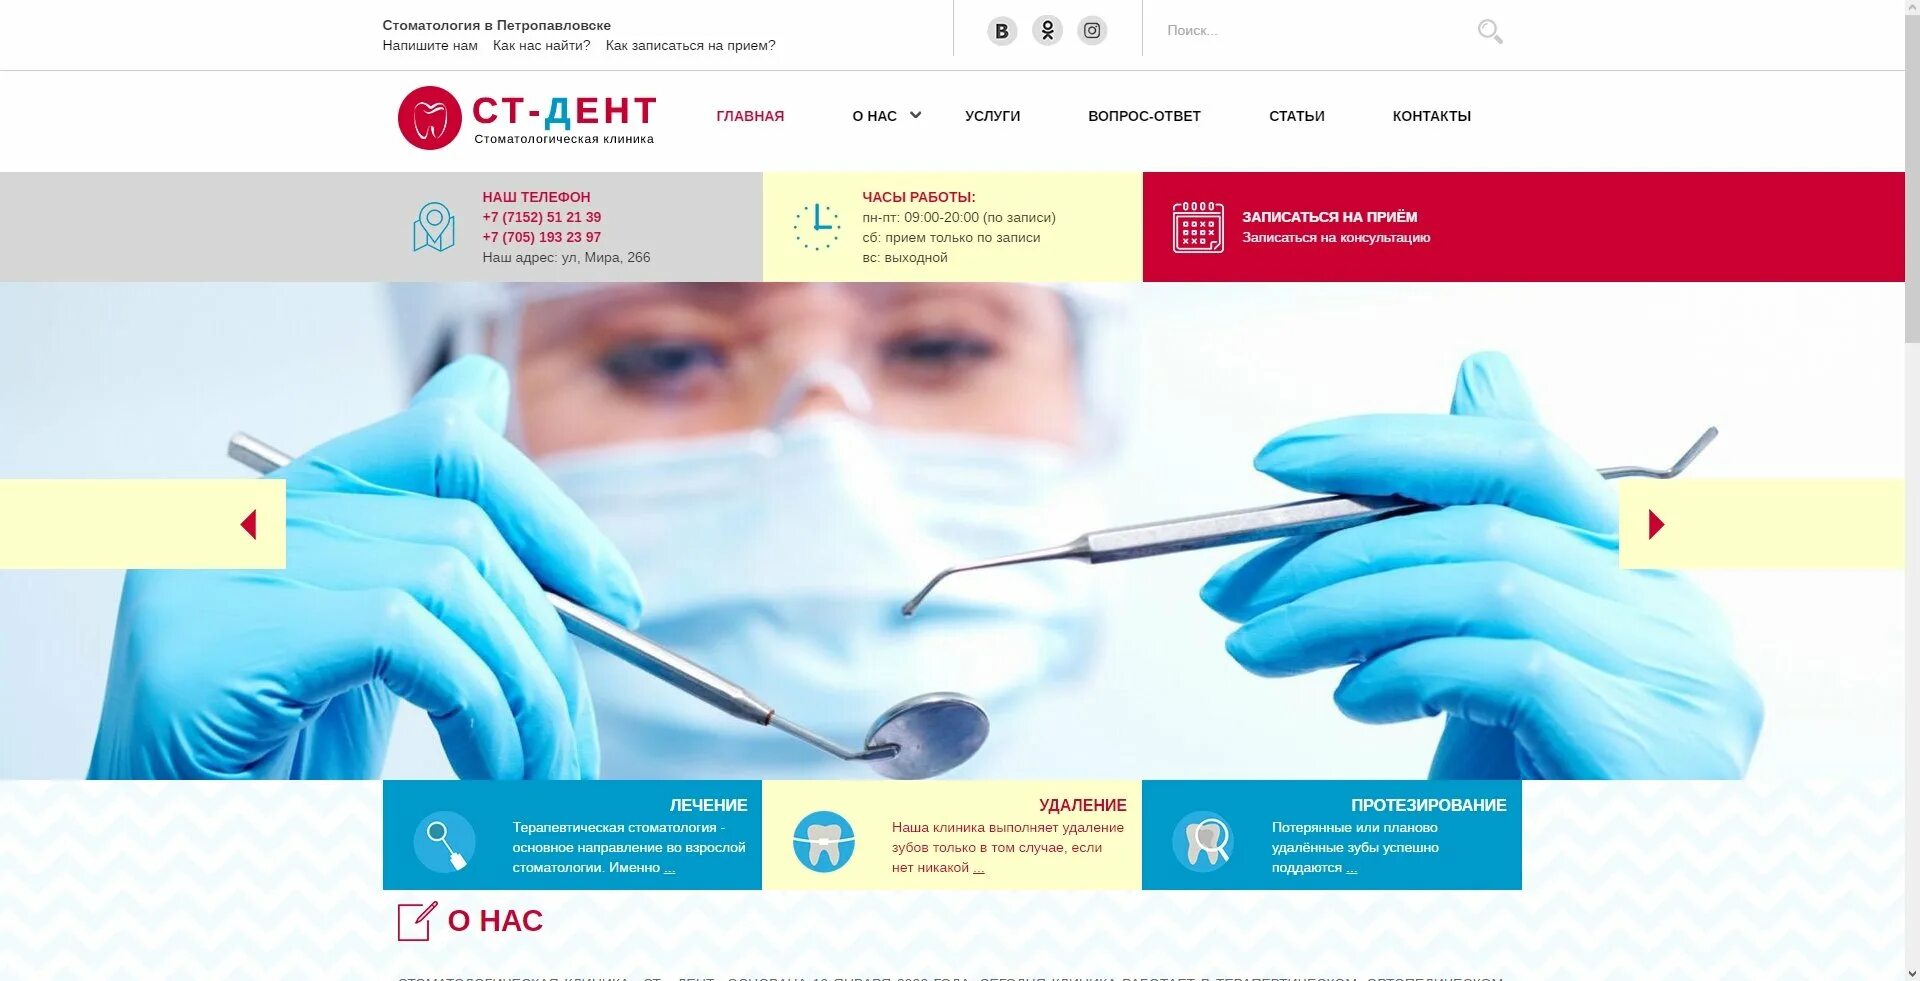Image resolution: width=1920 pixels, height=981 pixels.
Task: Click the tooth extraction icon under Удаление
Action: [x=824, y=841]
